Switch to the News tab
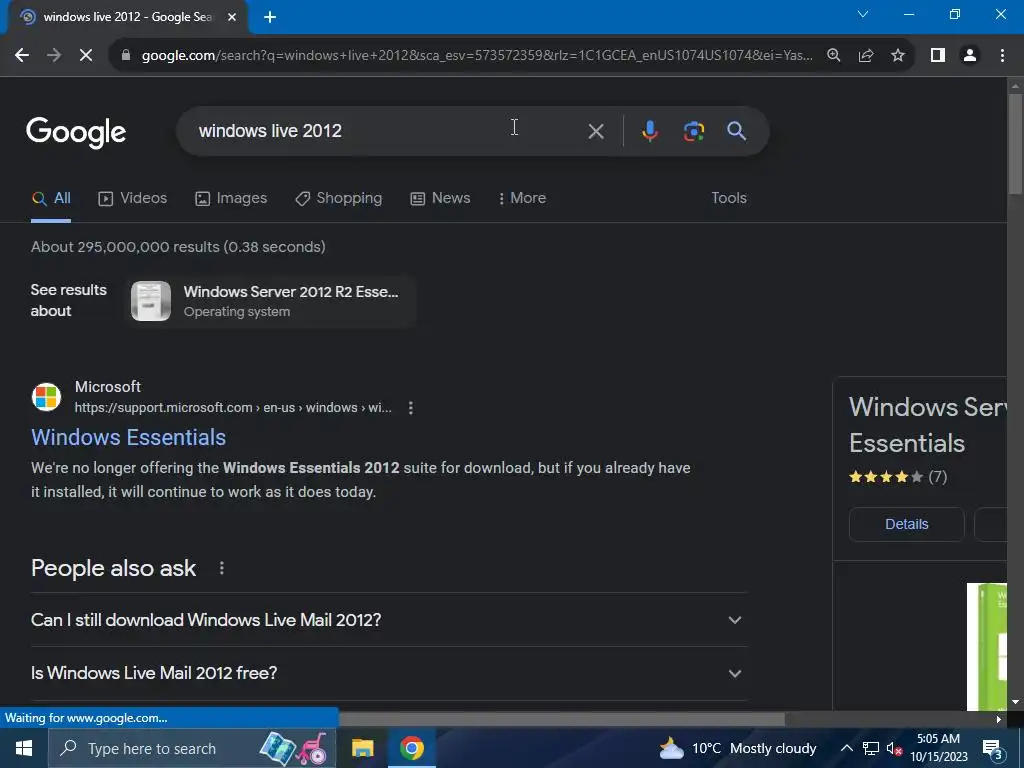The width and height of the screenshot is (1024, 768). click(x=440, y=198)
